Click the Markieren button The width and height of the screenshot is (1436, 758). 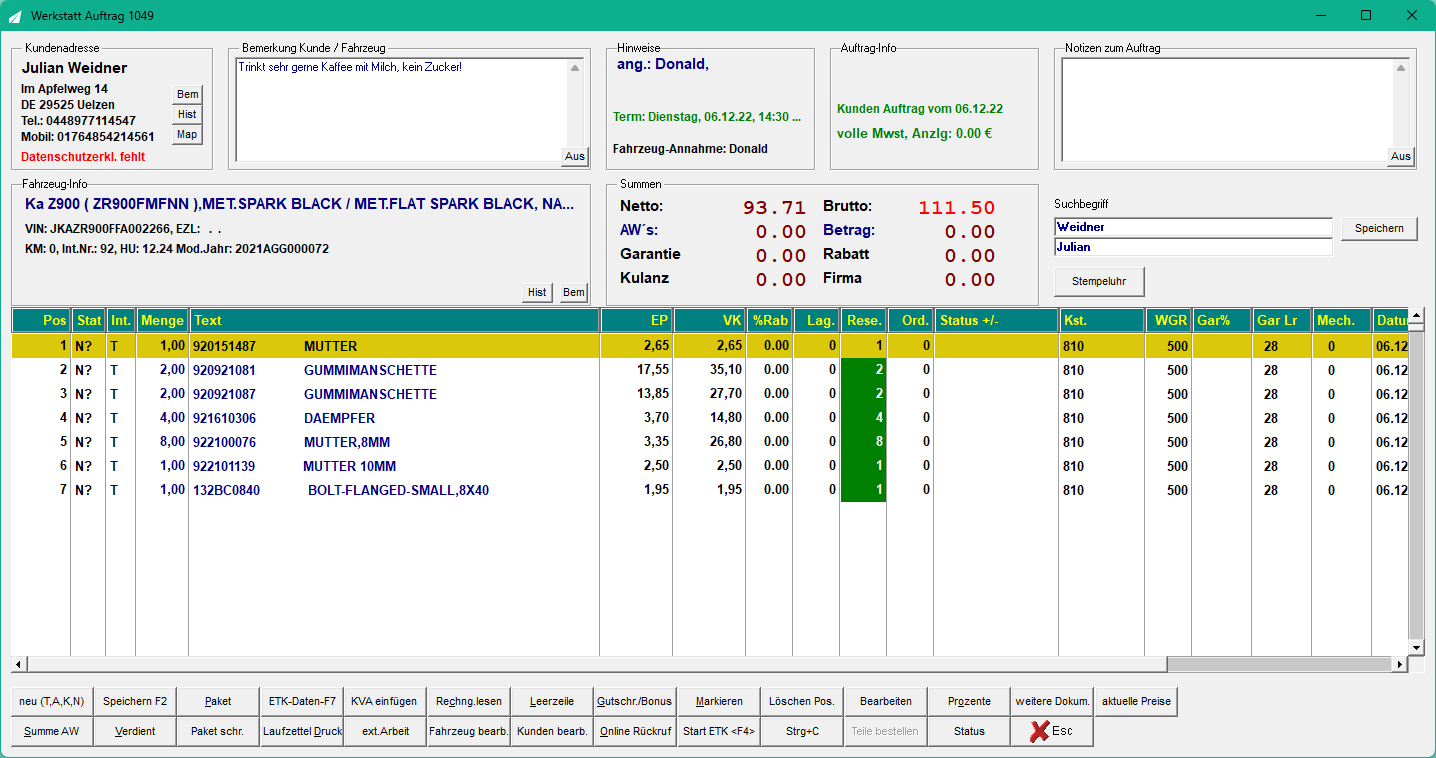(719, 702)
